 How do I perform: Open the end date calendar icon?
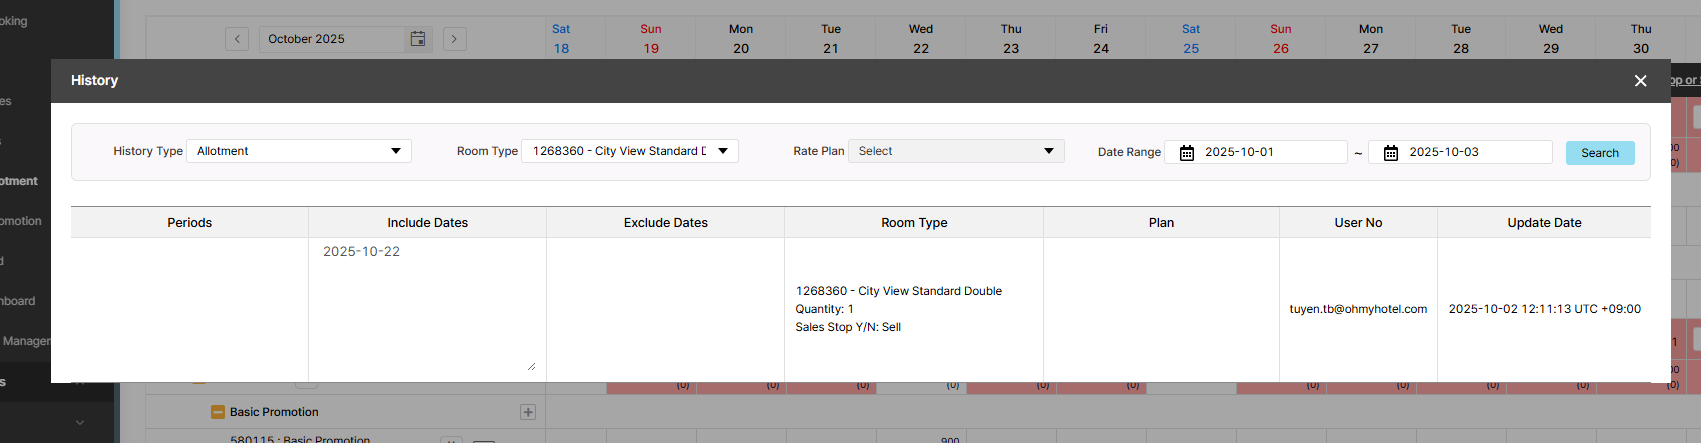tap(1391, 153)
